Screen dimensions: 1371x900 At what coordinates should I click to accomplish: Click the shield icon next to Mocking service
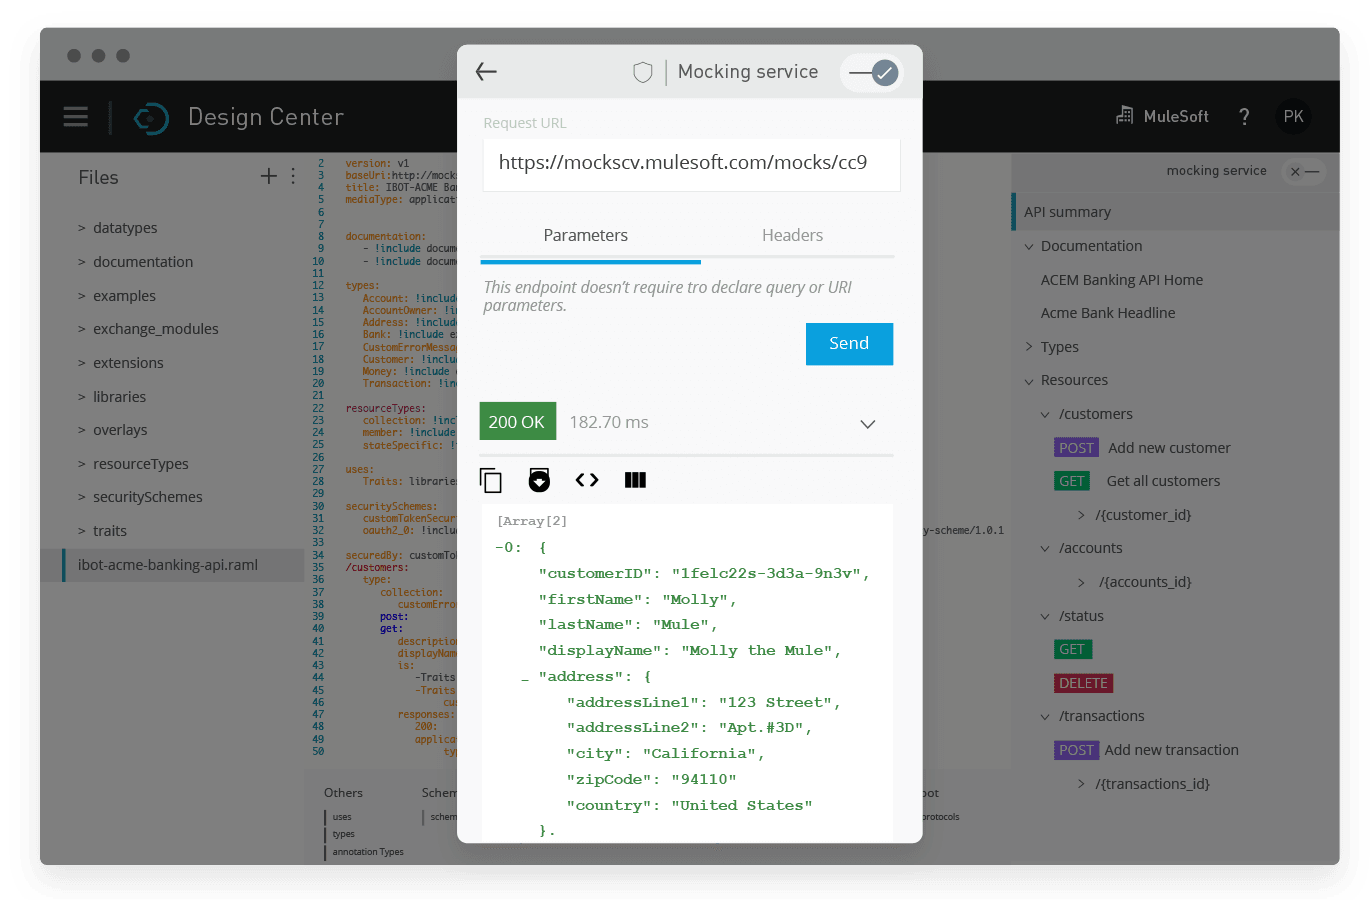click(x=642, y=71)
